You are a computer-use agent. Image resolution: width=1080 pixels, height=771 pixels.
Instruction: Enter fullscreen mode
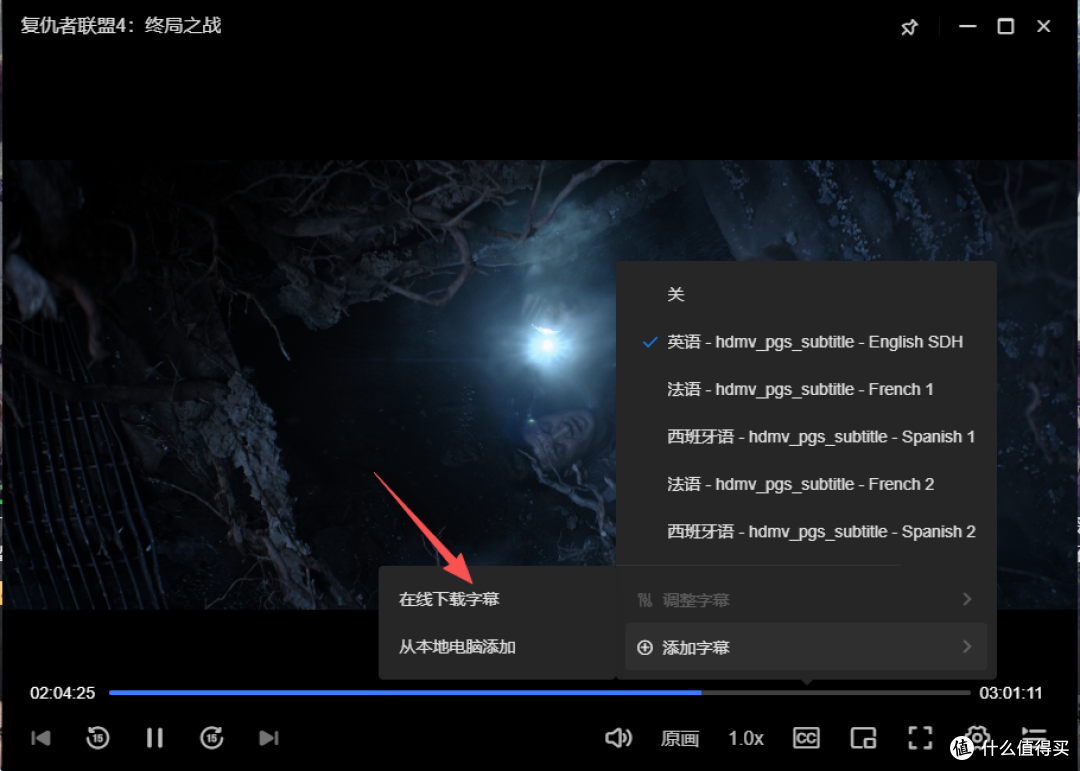(920, 738)
